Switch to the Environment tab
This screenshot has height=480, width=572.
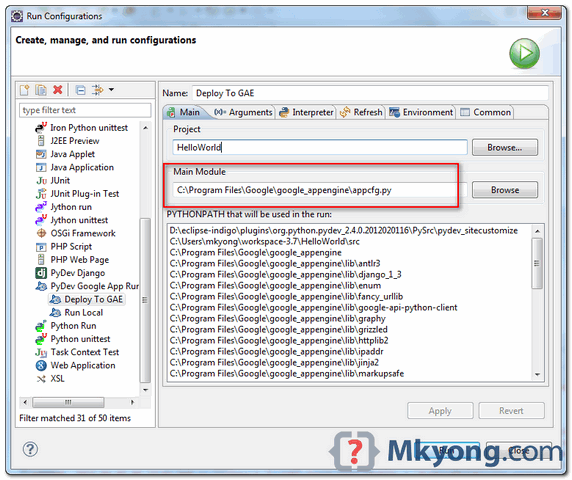[x=421, y=112]
